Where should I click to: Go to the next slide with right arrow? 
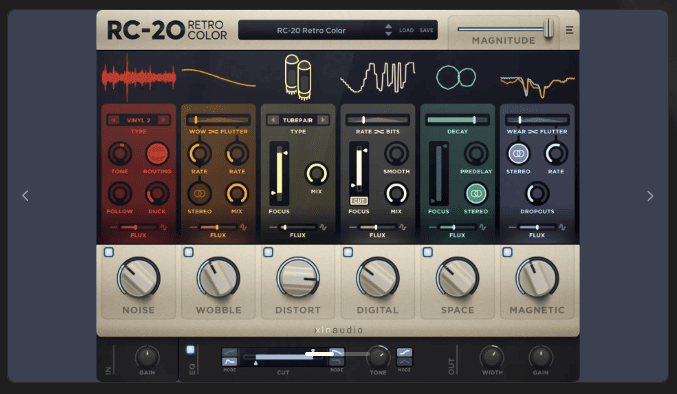tap(650, 196)
